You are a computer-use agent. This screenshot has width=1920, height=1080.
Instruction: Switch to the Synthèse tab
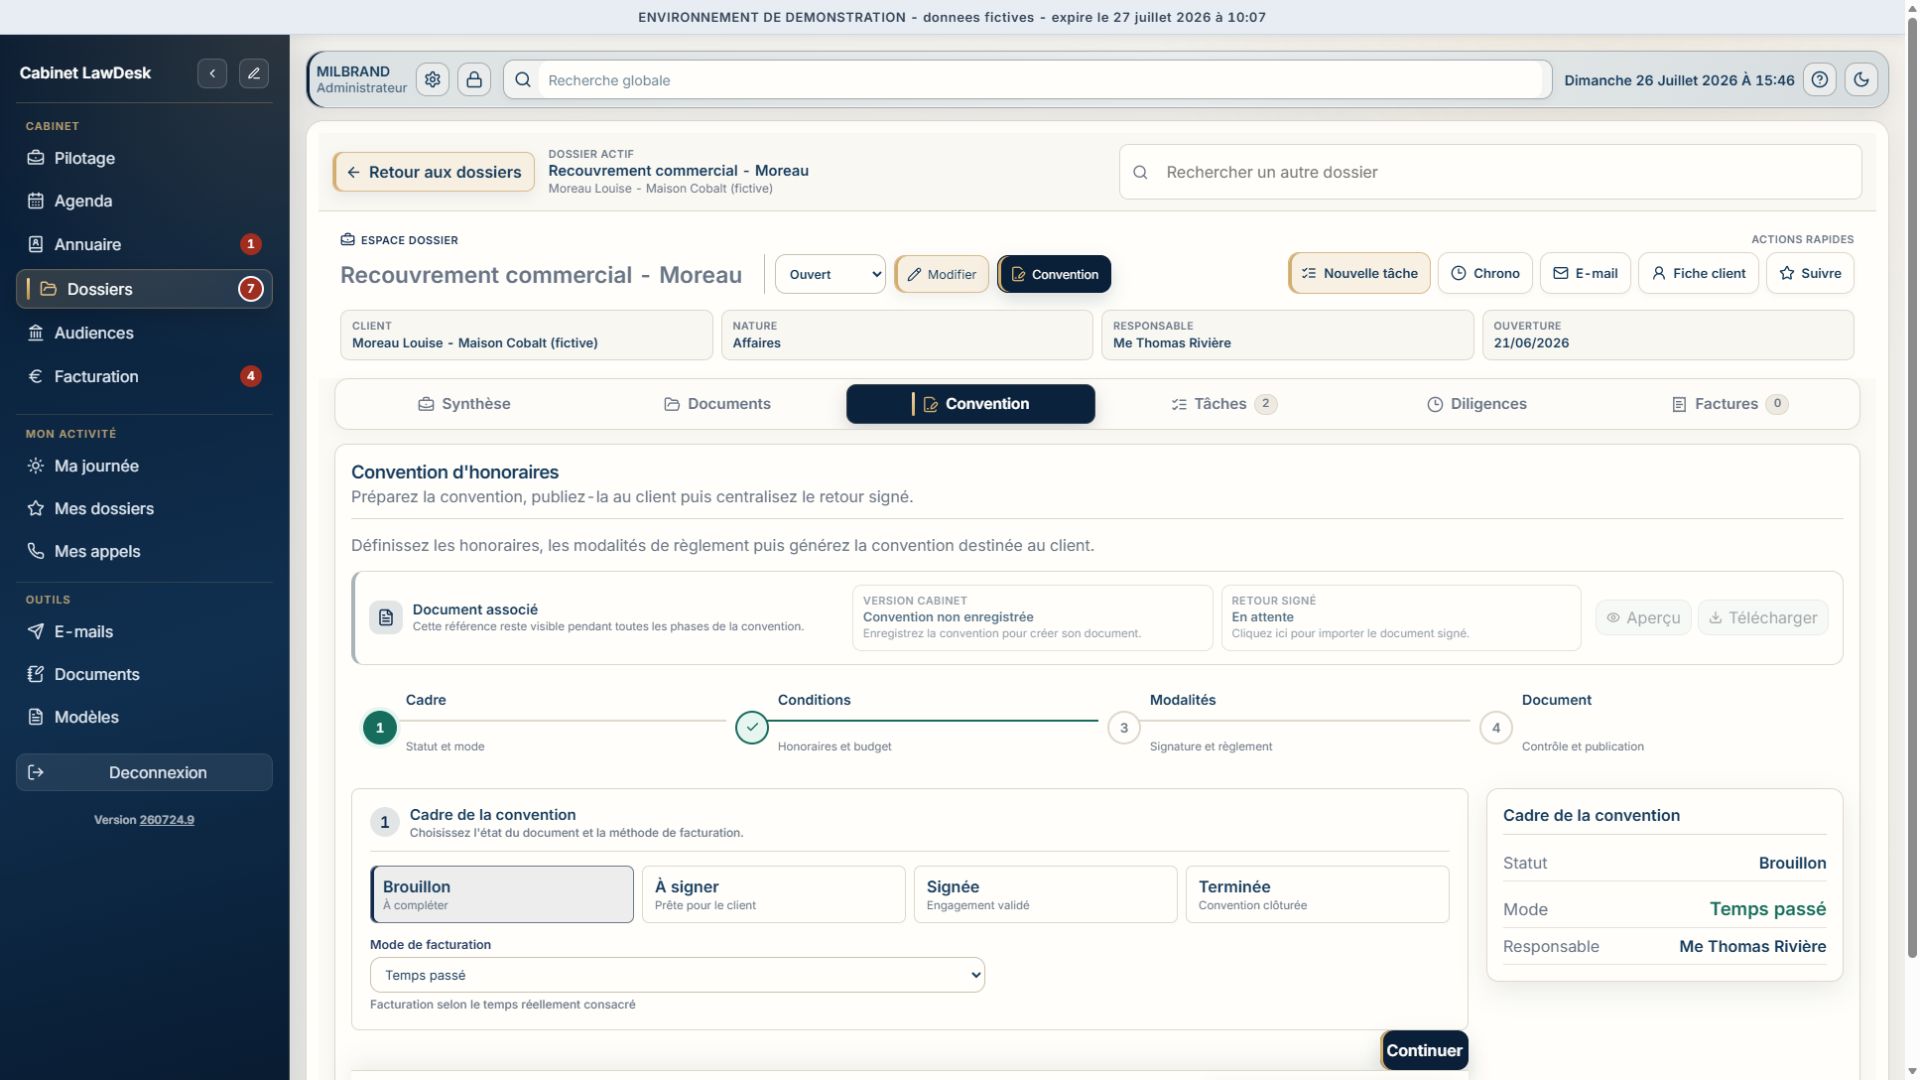tap(464, 404)
